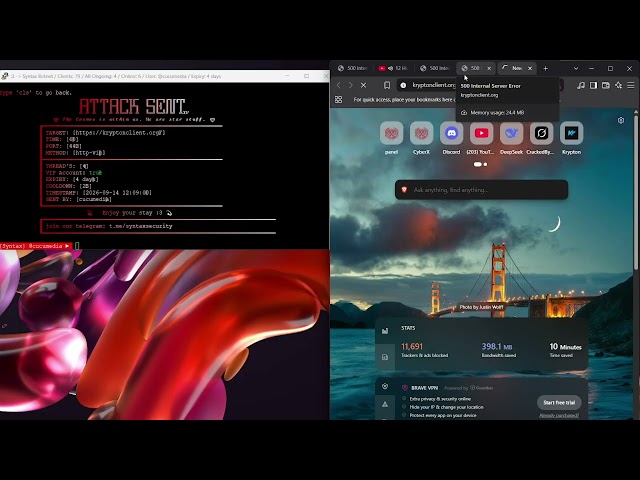Click the TARGET line in terminal

105,133
